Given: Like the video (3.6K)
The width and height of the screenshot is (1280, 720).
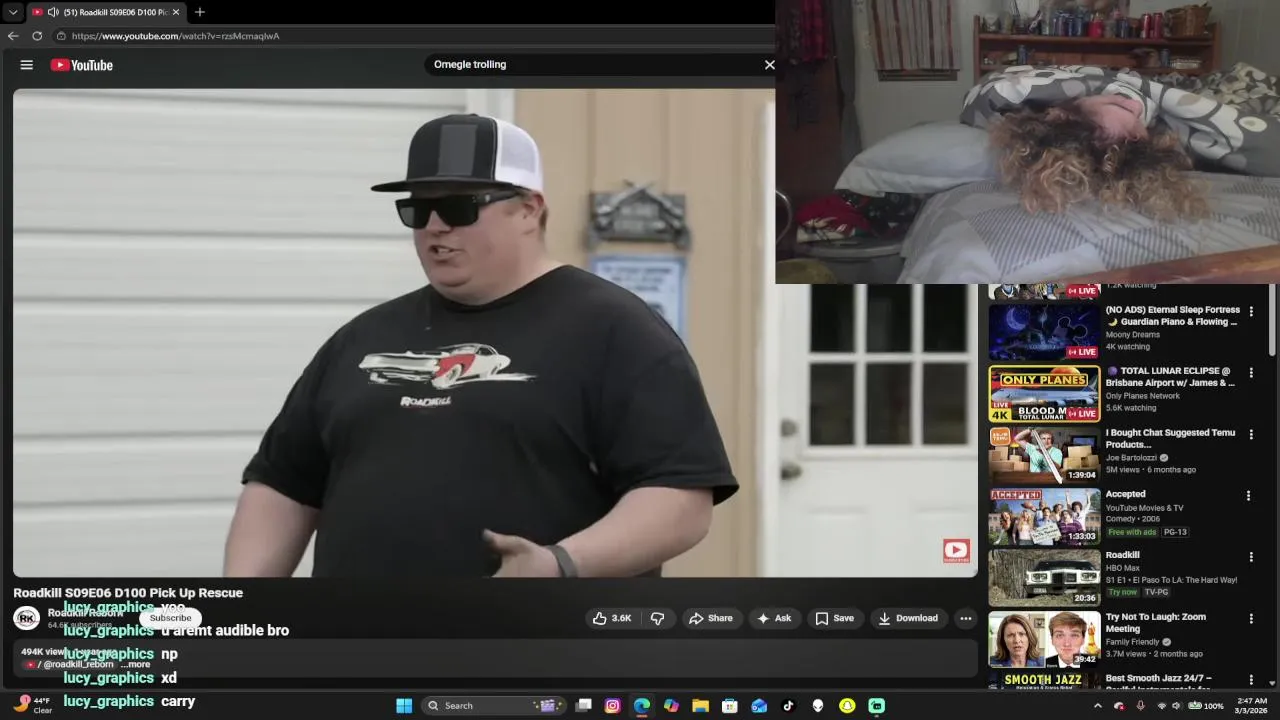Looking at the screenshot, I should pyautogui.click(x=612, y=618).
